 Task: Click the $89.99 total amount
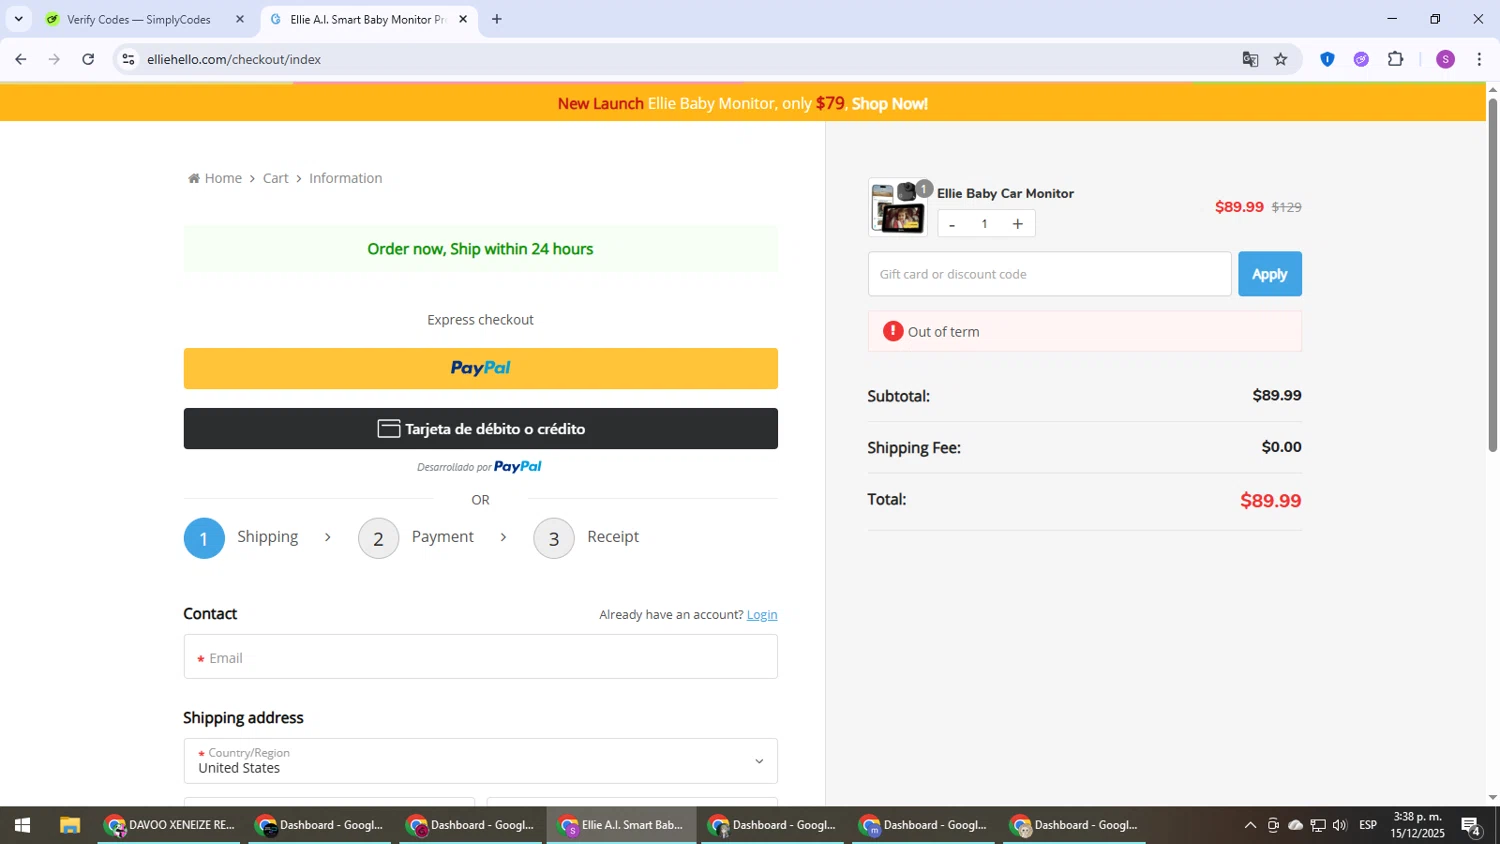click(1270, 501)
